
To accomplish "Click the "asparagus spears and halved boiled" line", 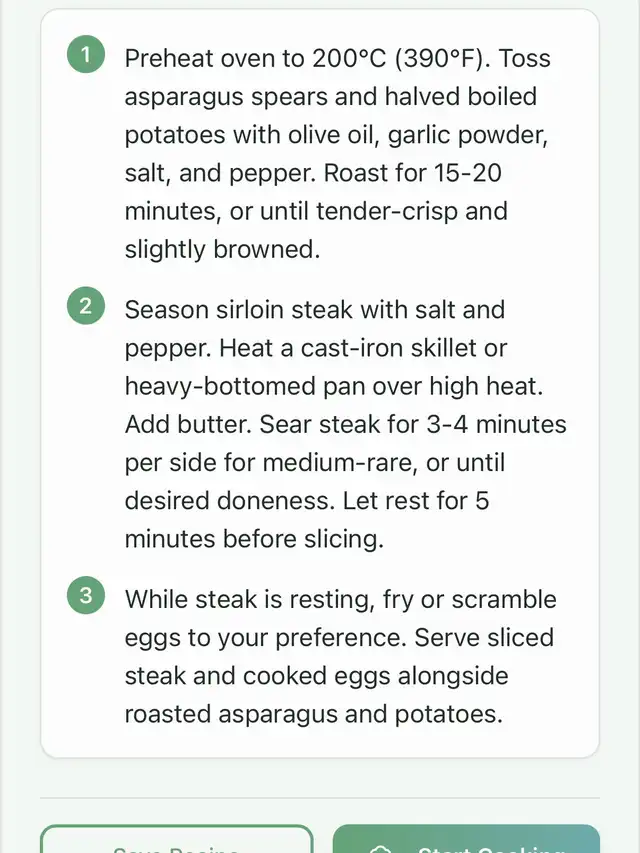I will [x=330, y=97].
